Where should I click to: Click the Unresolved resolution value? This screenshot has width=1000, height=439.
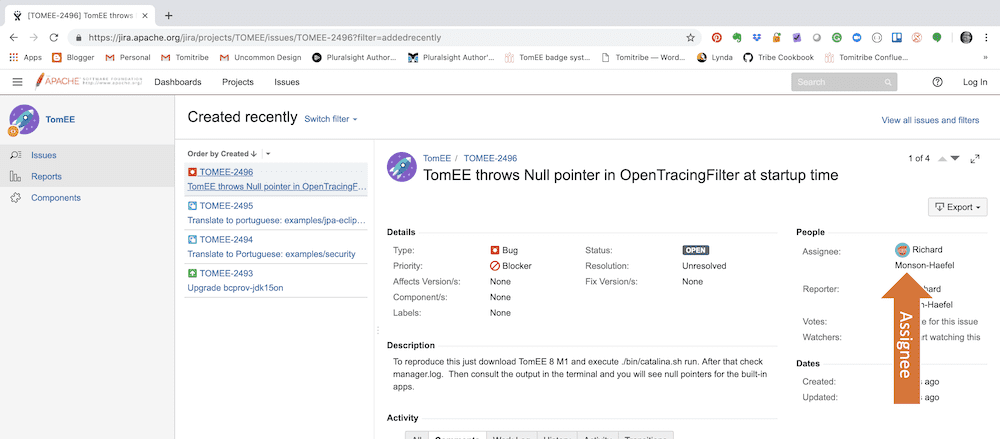(704, 265)
